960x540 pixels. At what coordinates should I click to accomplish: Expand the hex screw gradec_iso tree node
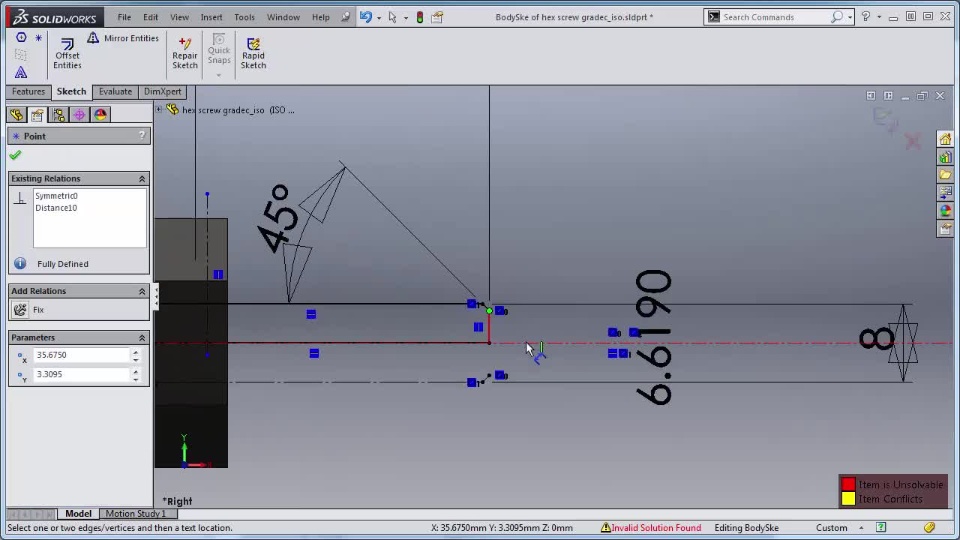[x=159, y=110]
